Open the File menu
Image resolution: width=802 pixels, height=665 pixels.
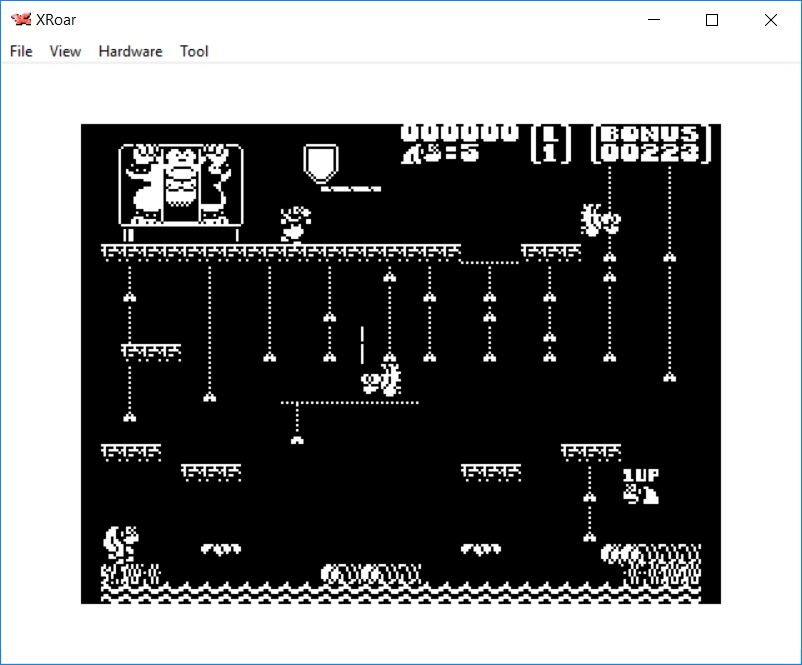click(21, 51)
